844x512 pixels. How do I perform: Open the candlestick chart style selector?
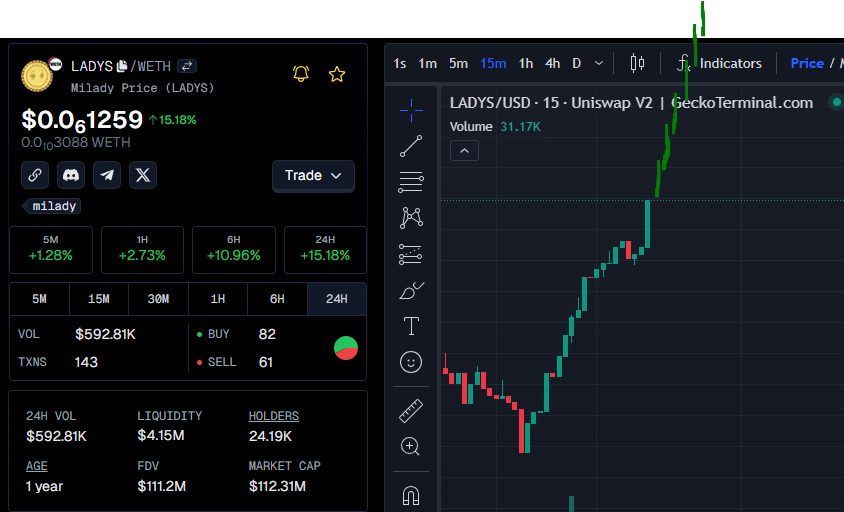[637, 64]
